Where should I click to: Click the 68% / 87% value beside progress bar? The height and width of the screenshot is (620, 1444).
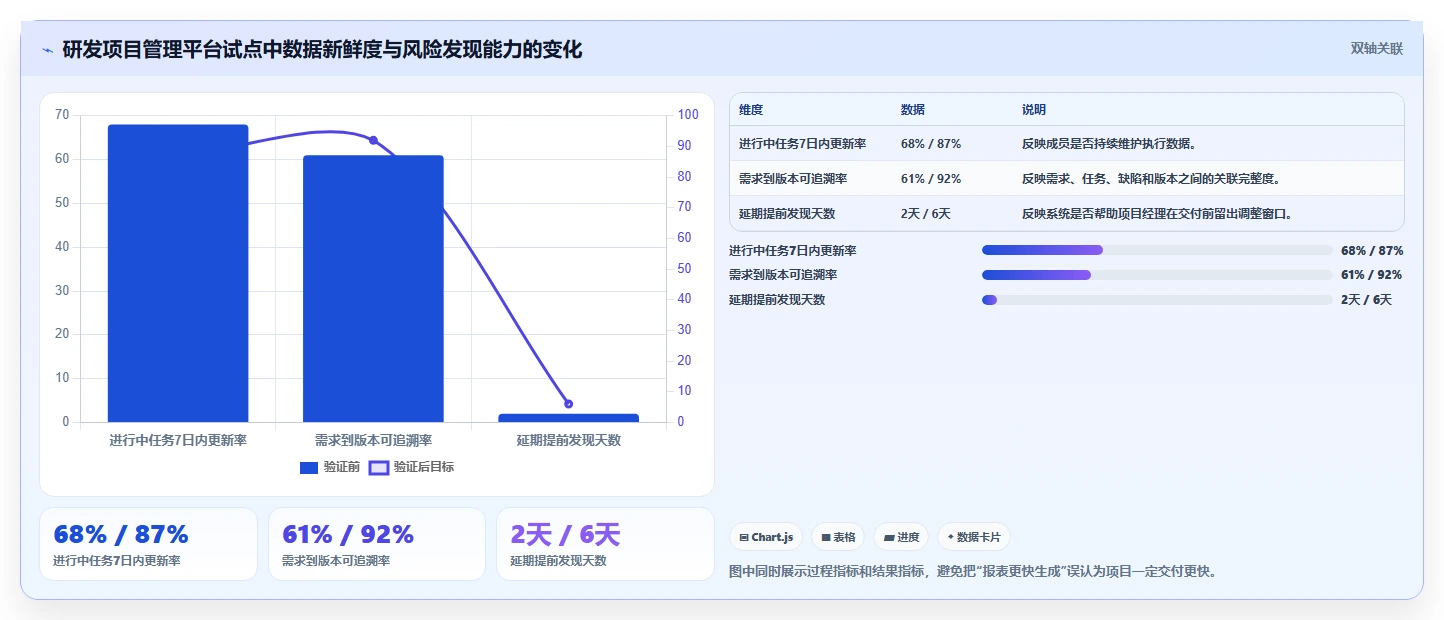click(x=1372, y=250)
